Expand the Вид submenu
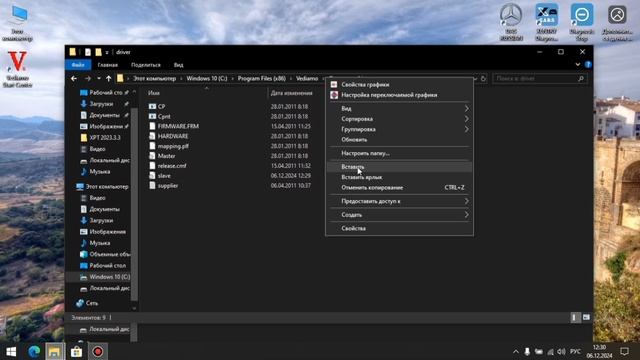The image size is (640, 360). 399,109
